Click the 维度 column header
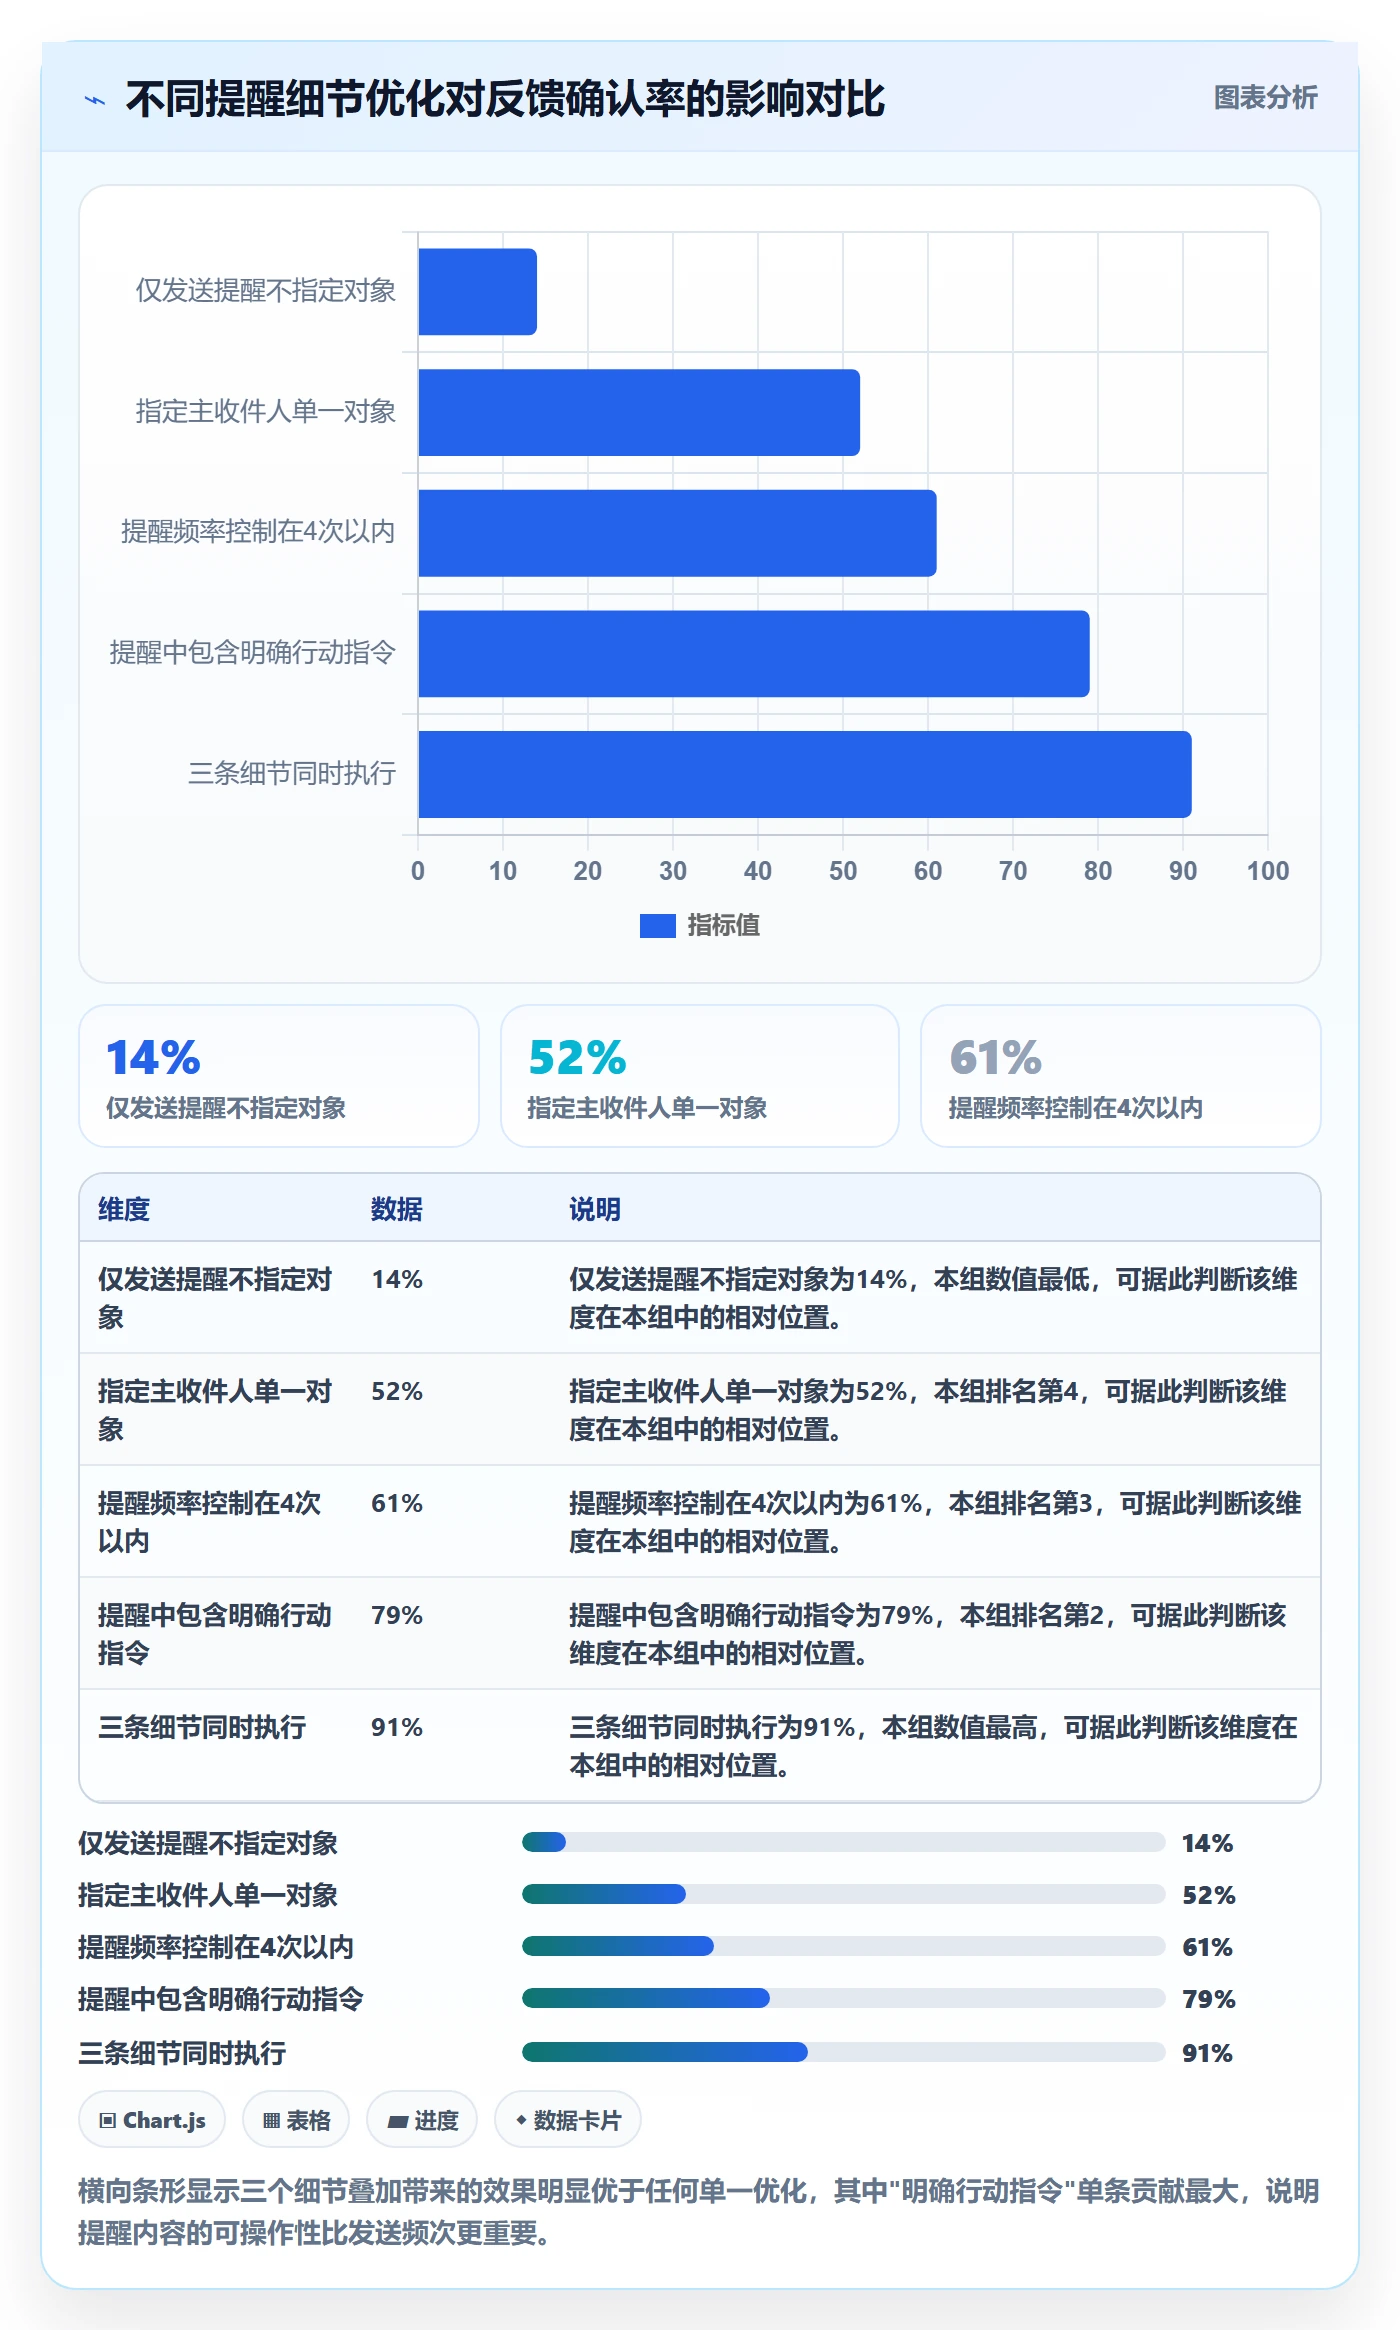 (124, 1209)
